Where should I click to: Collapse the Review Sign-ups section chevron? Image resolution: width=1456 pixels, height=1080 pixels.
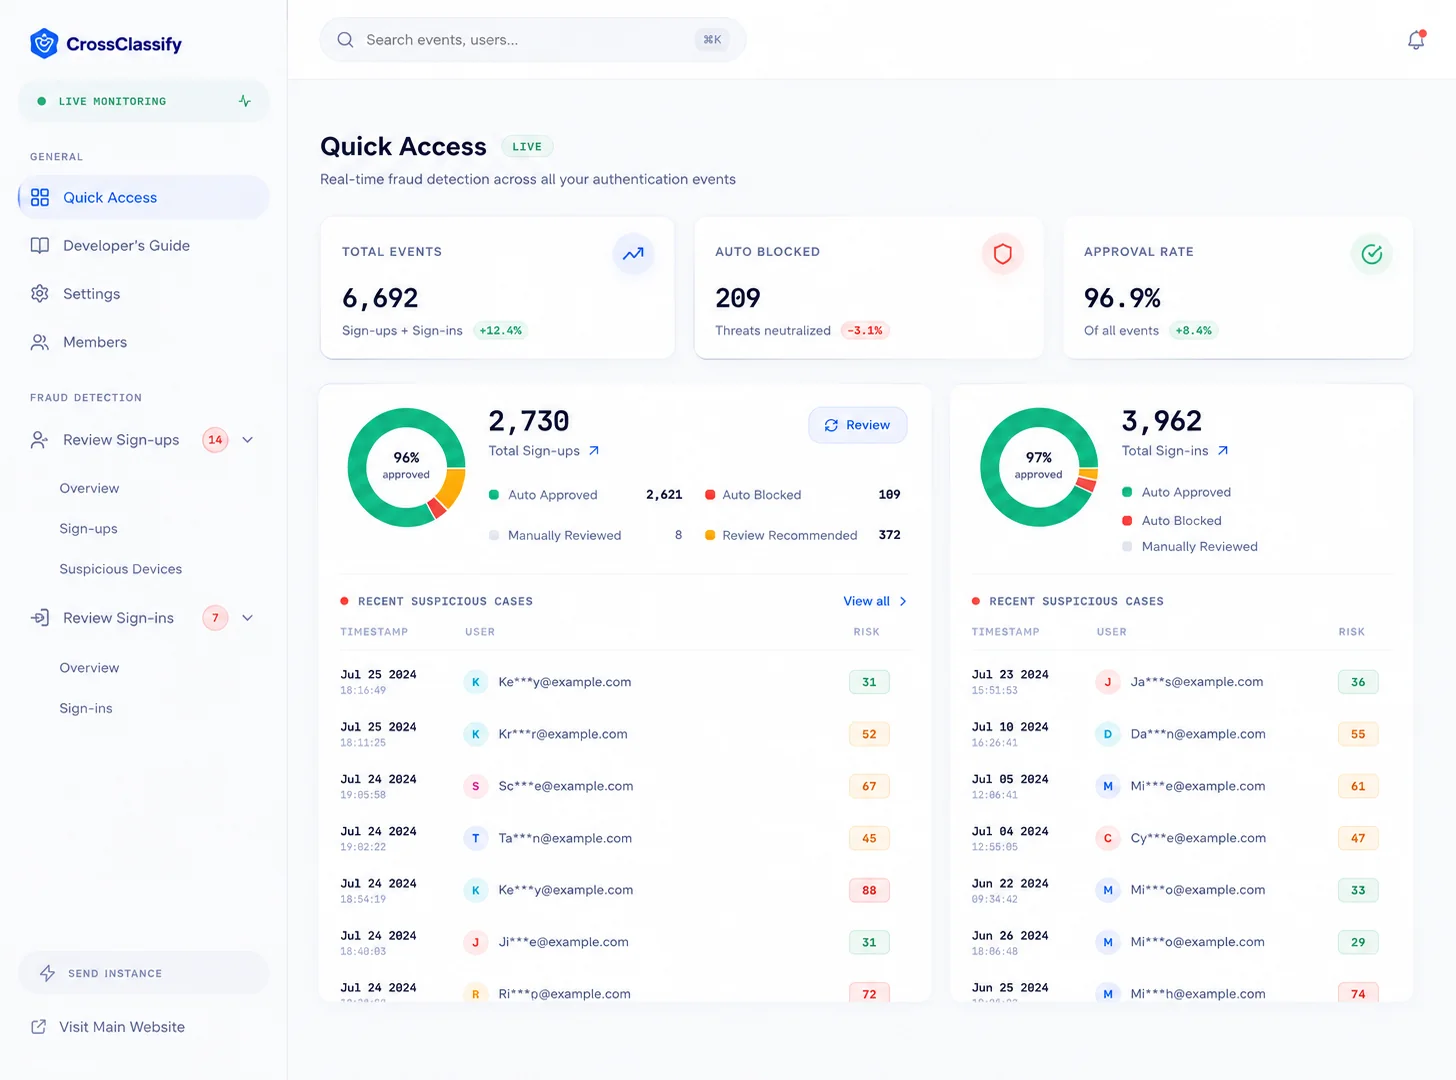248,440
